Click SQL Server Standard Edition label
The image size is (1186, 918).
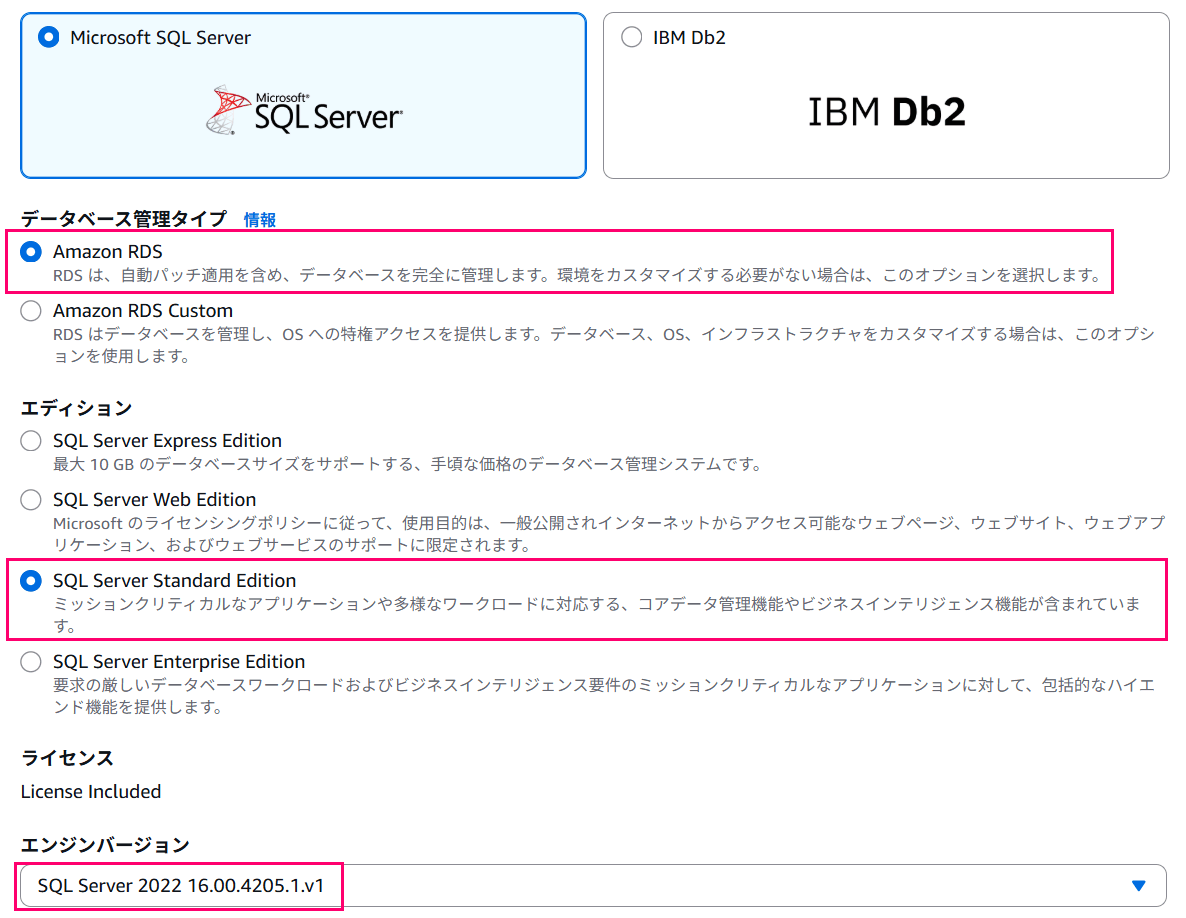tap(175, 581)
